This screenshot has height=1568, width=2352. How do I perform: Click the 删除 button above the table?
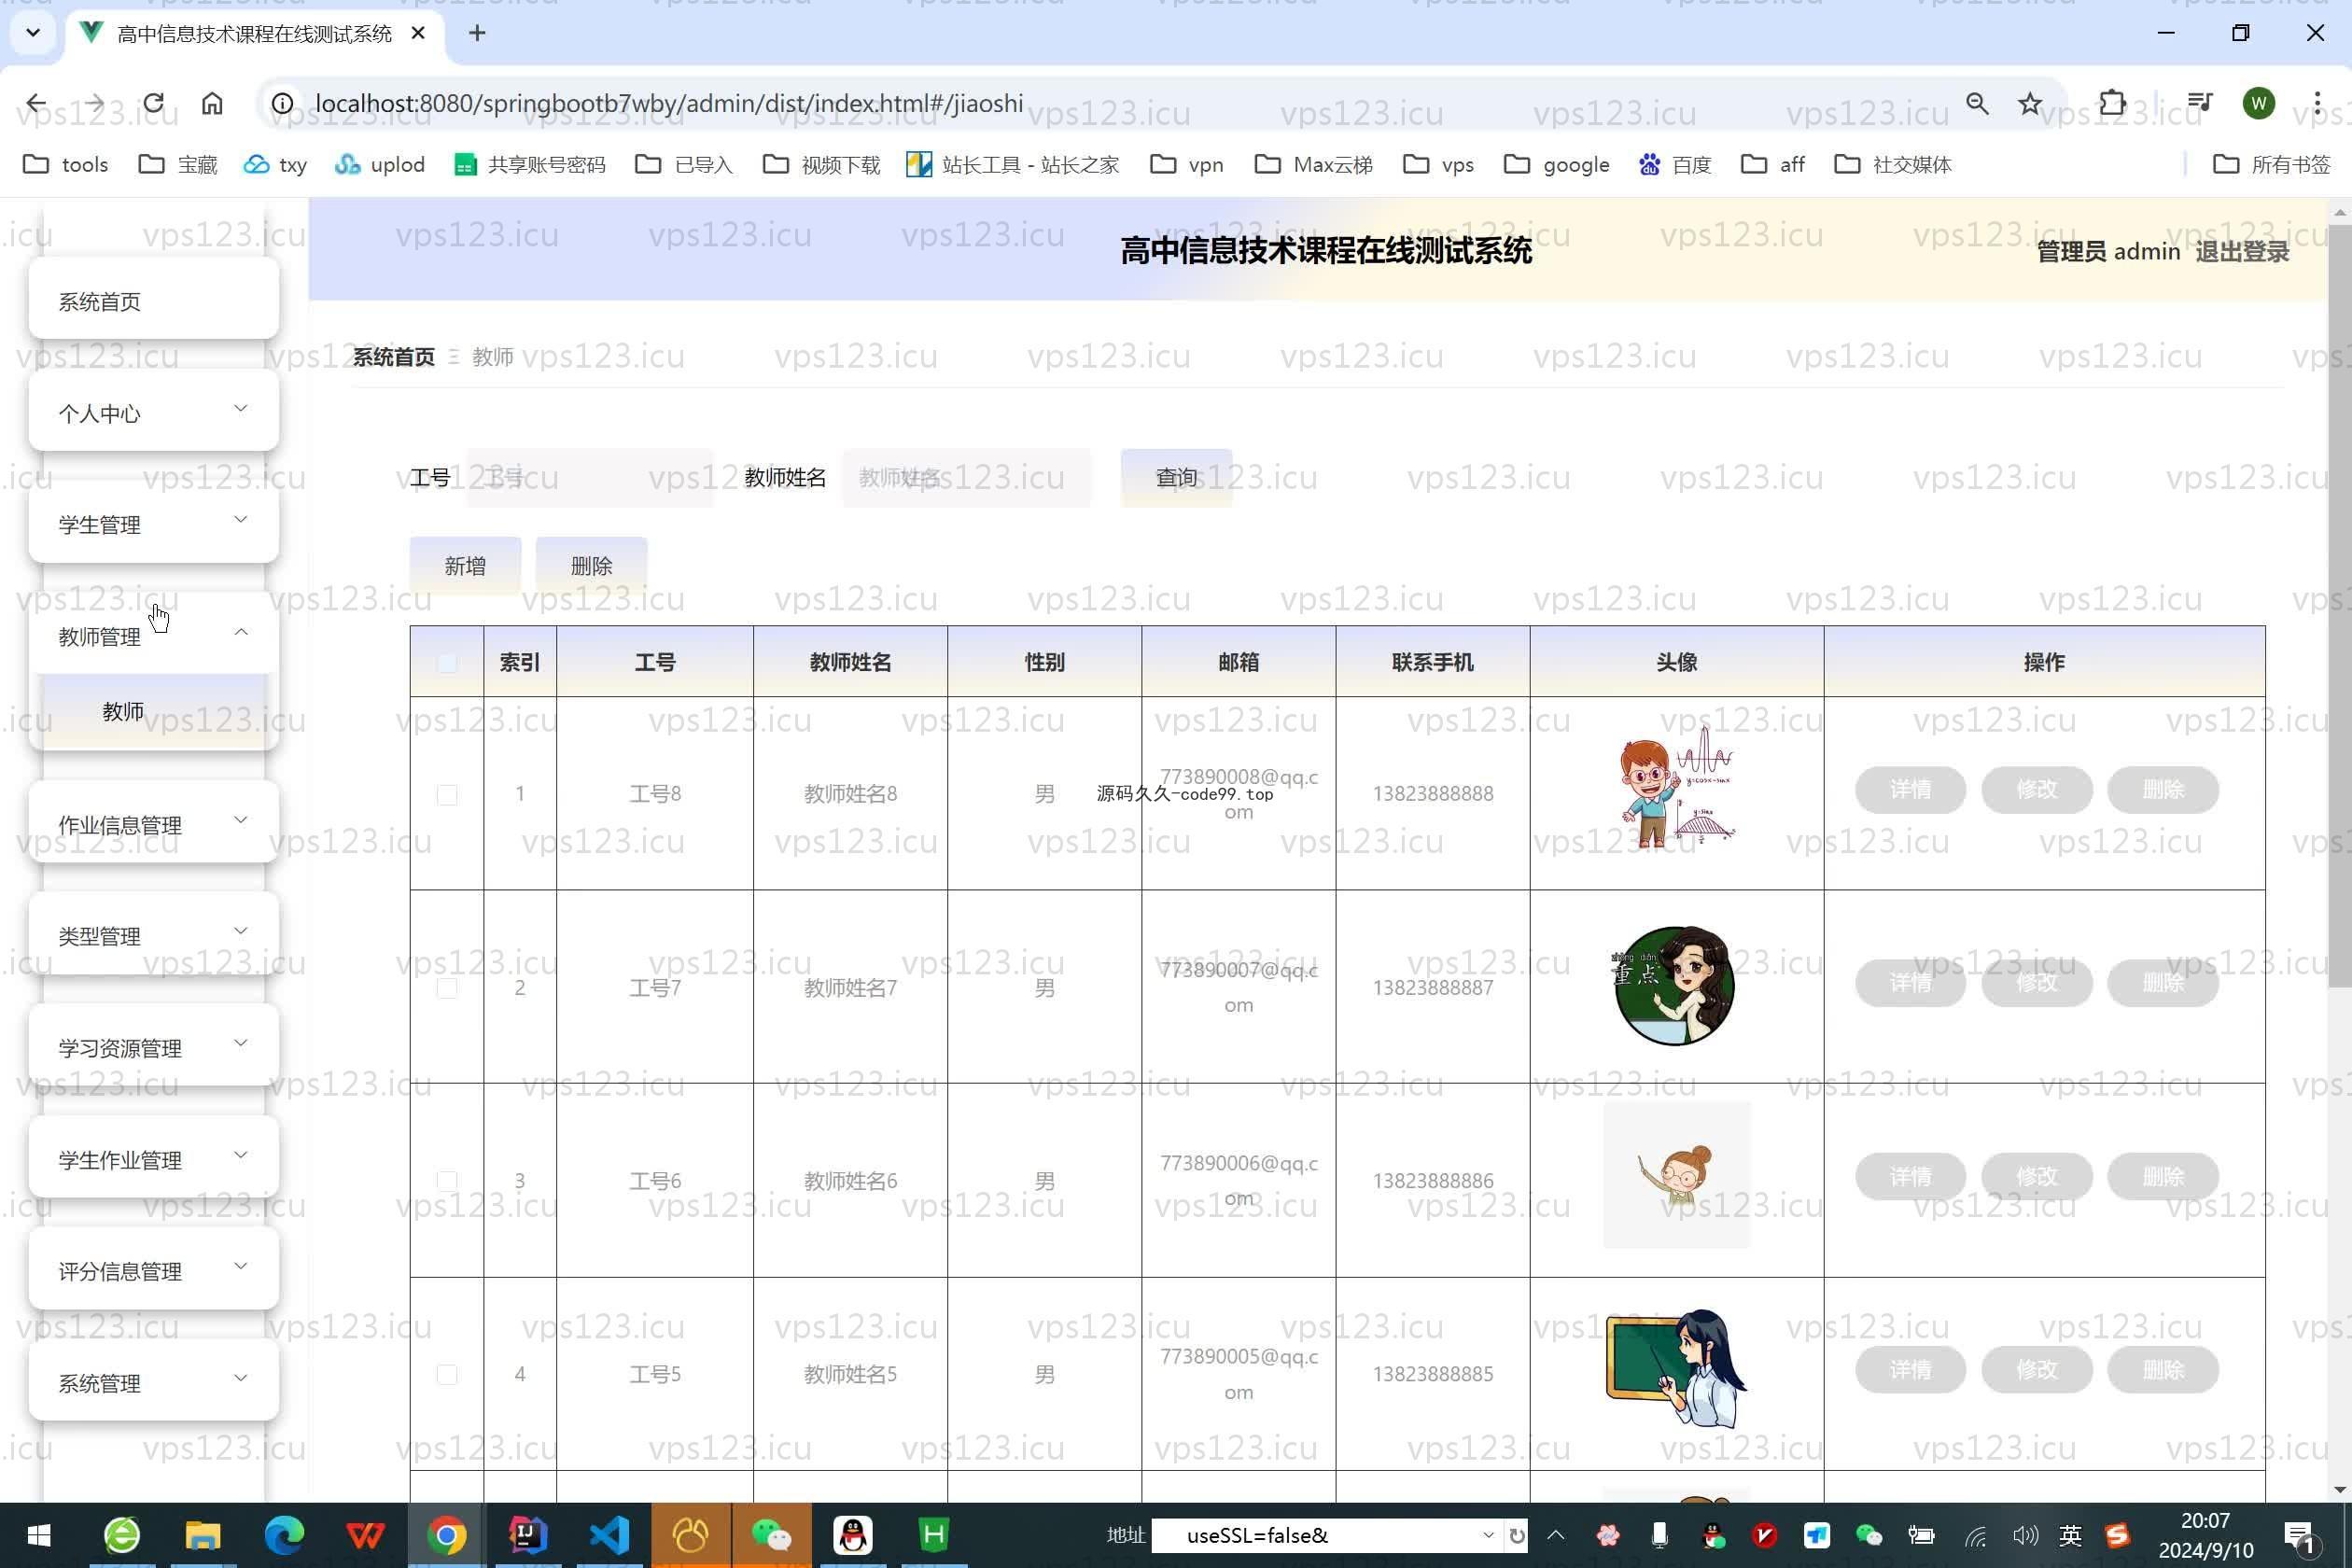point(591,566)
